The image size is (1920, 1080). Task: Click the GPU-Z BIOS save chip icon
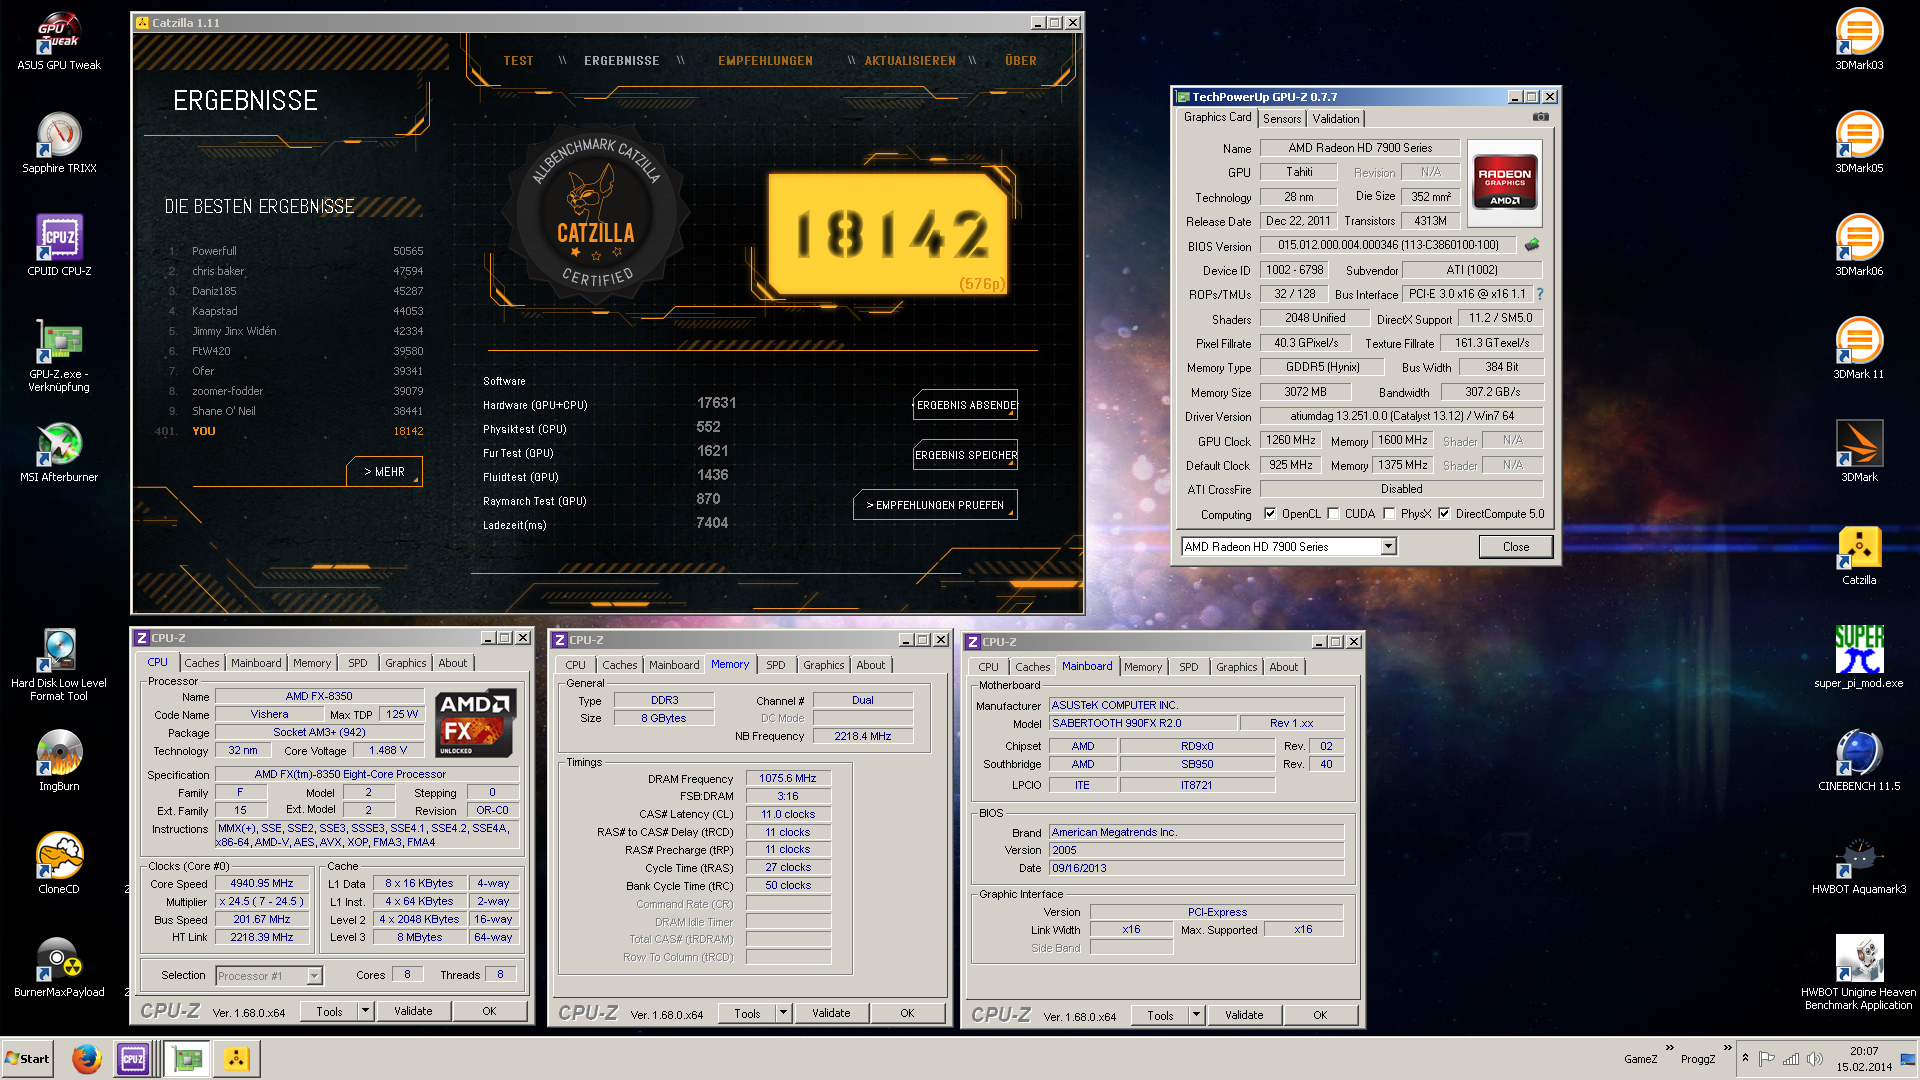point(1532,244)
